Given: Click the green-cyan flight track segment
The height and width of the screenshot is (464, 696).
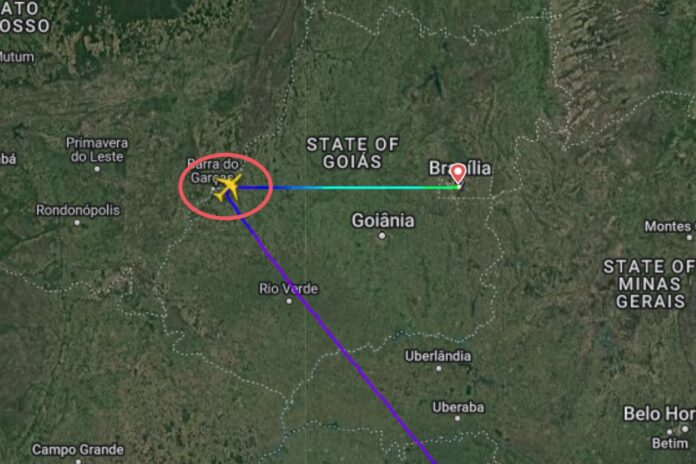Looking at the screenshot, I should (x=368, y=188).
